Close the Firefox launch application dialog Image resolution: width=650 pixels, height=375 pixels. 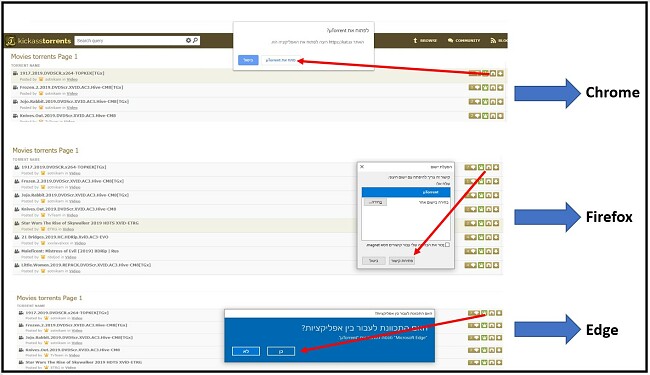coord(362,167)
